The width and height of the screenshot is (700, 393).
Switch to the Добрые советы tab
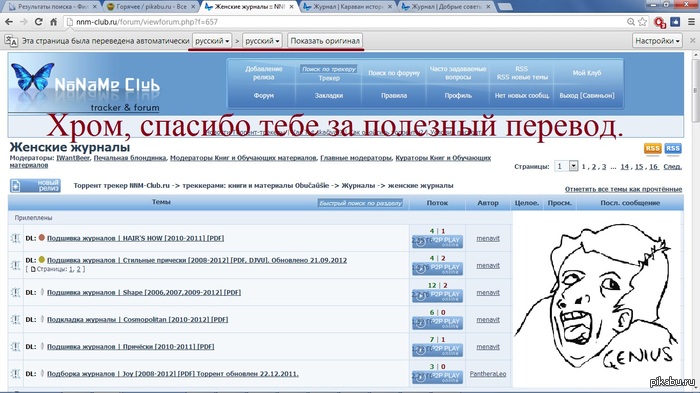446,7
